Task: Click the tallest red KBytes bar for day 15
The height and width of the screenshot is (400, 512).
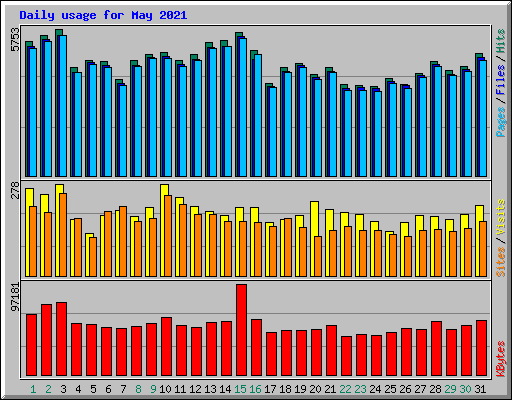Action: click(x=242, y=330)
